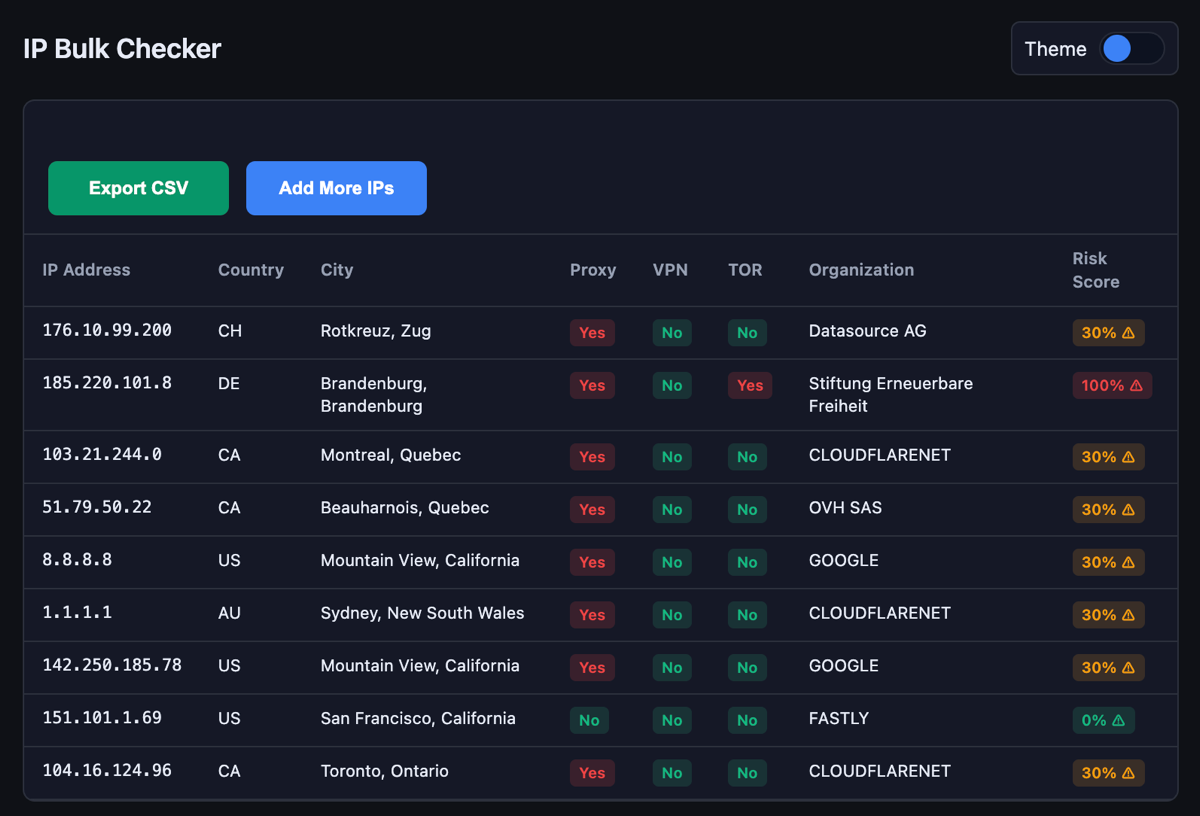Click the VPN No badge on the GOOGLE 8.8.8.8 row

pyautogui.click(x=671, y=562)
